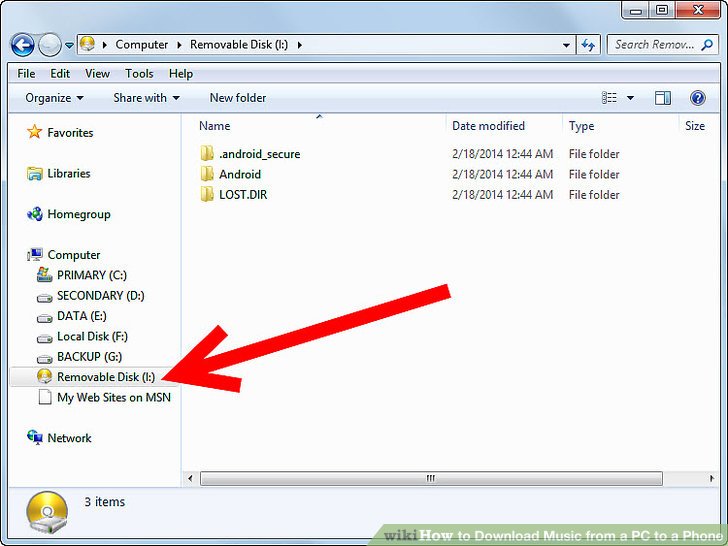728x546 pixels.
Task: Open the recent pages dropdown arrow
Action: point(69,46)
